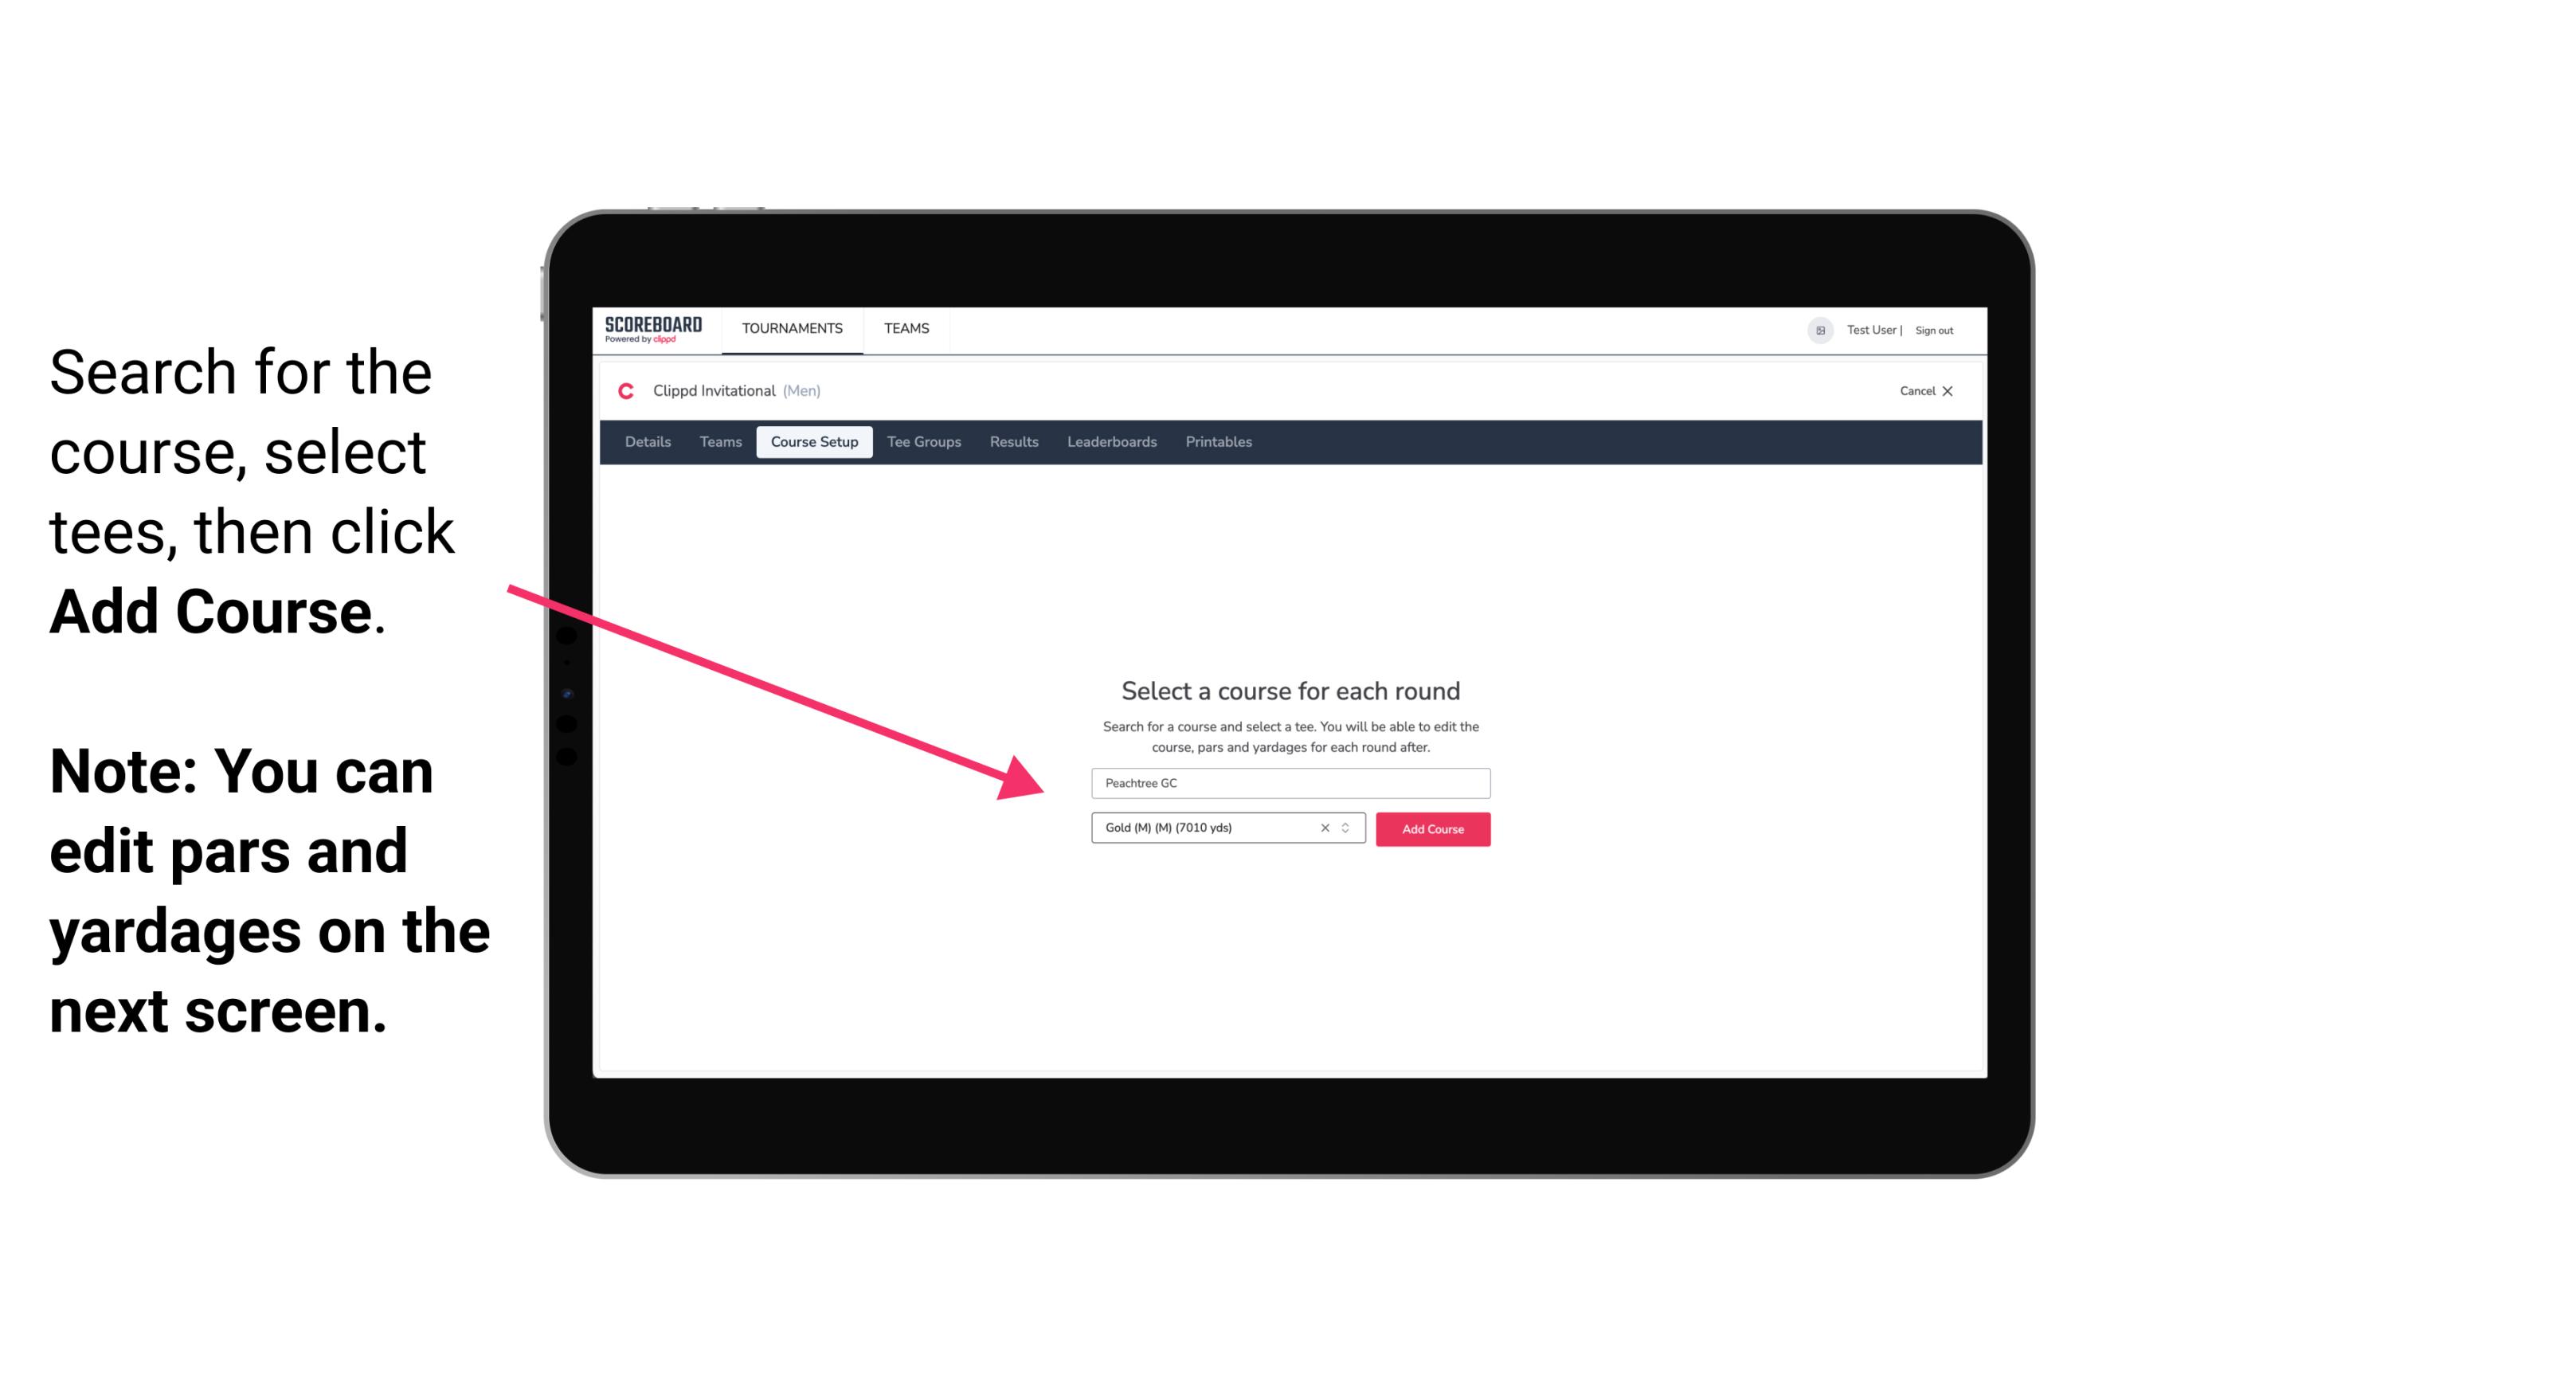
Task: Open the course search dropdown
Action: tap(1288, 781)
